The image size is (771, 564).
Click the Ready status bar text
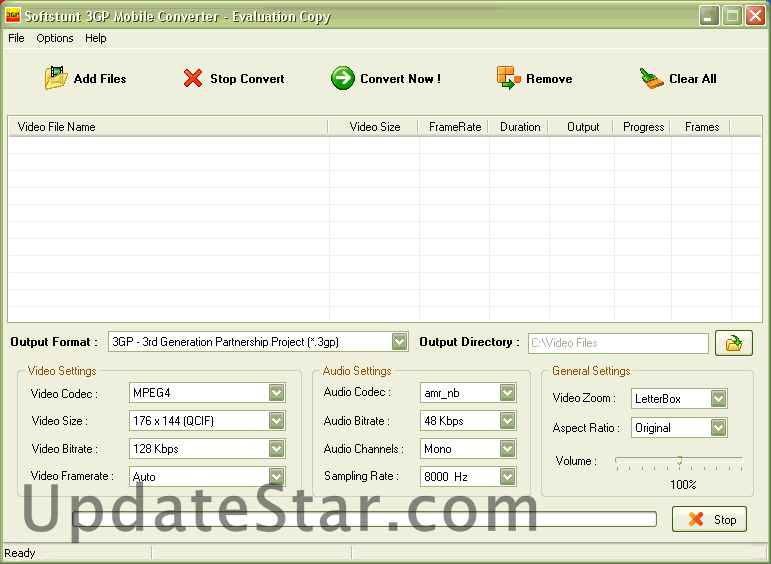(20, 553)
